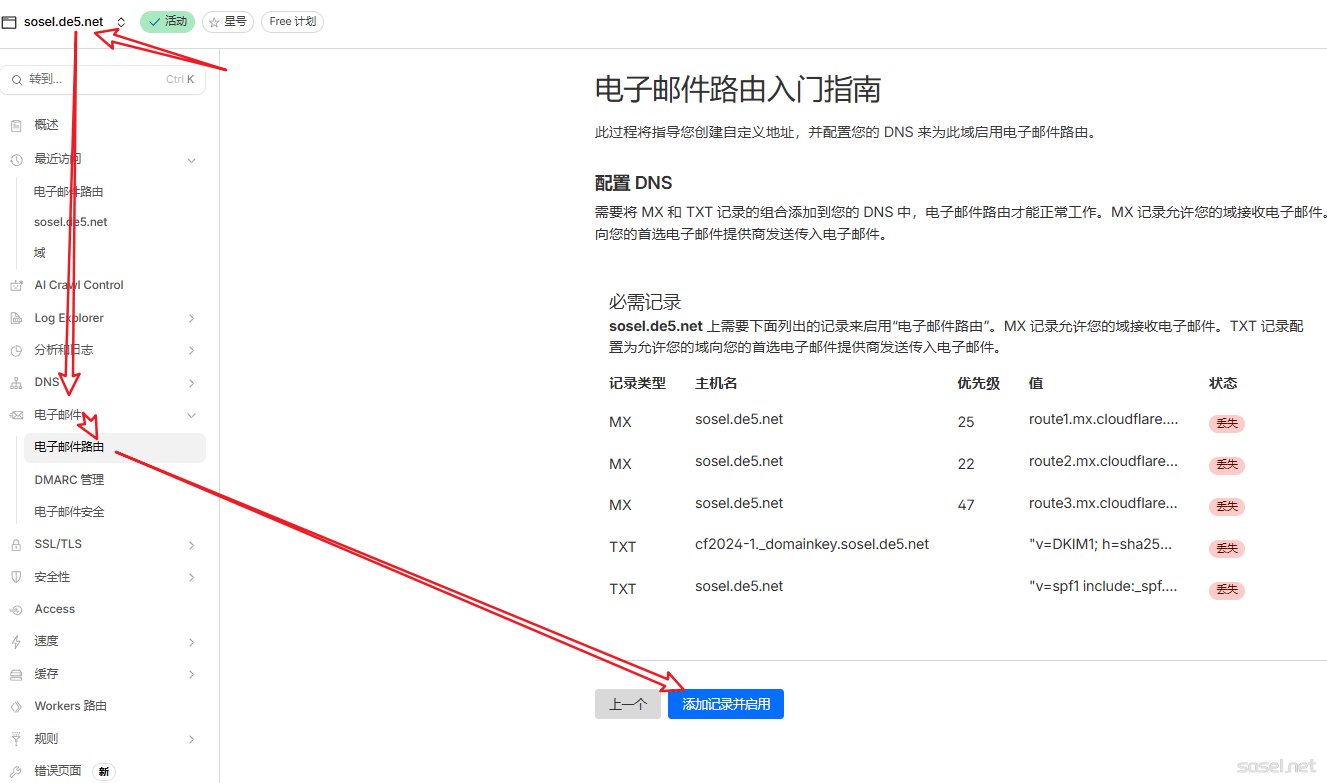Click the security (安全性) shield icon

coord(15,577)
